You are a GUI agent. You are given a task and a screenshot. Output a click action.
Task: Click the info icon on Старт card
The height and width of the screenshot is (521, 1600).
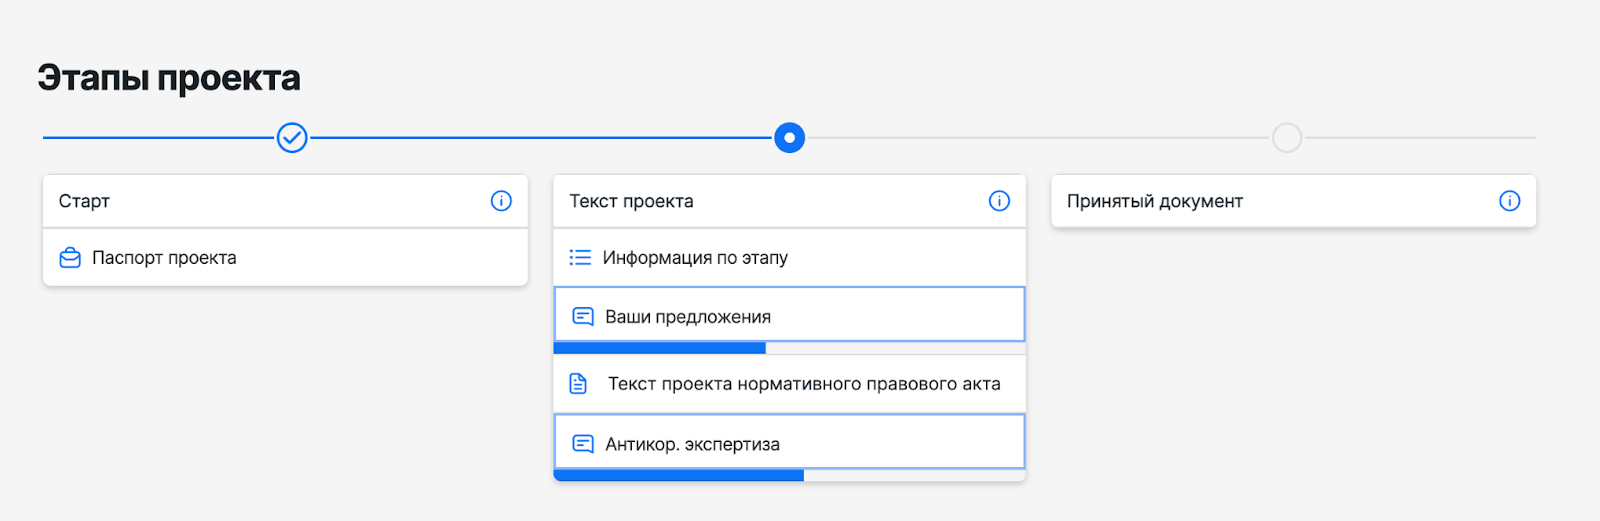pyautogui.click(x=501, y=201)
